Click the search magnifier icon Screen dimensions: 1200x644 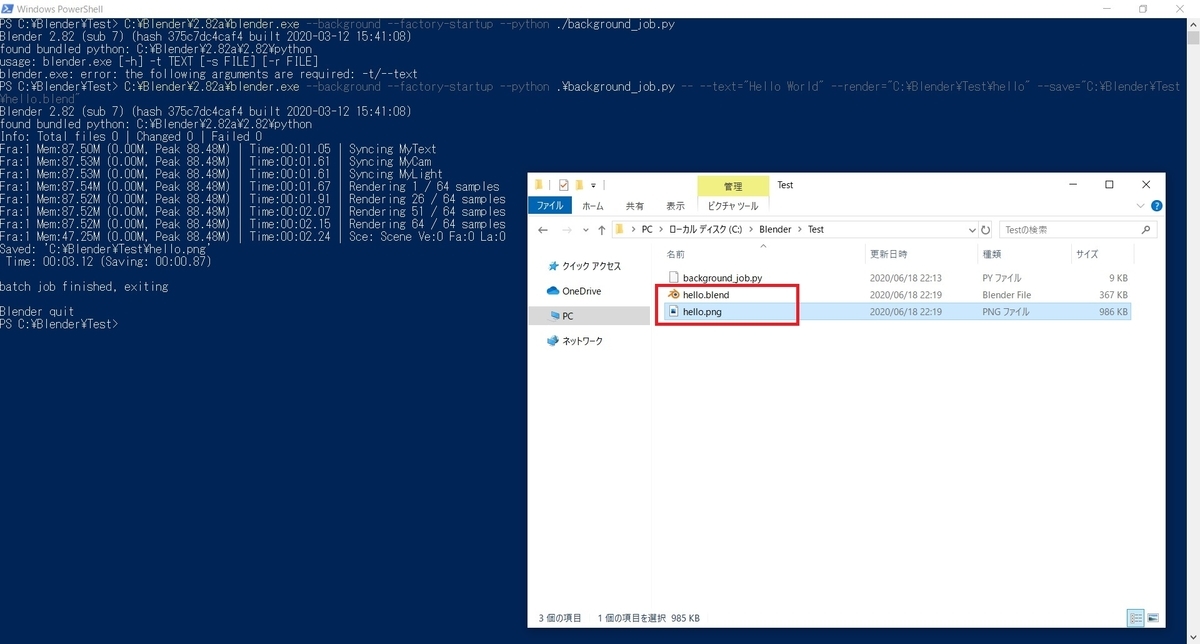tap(1148, 229)
